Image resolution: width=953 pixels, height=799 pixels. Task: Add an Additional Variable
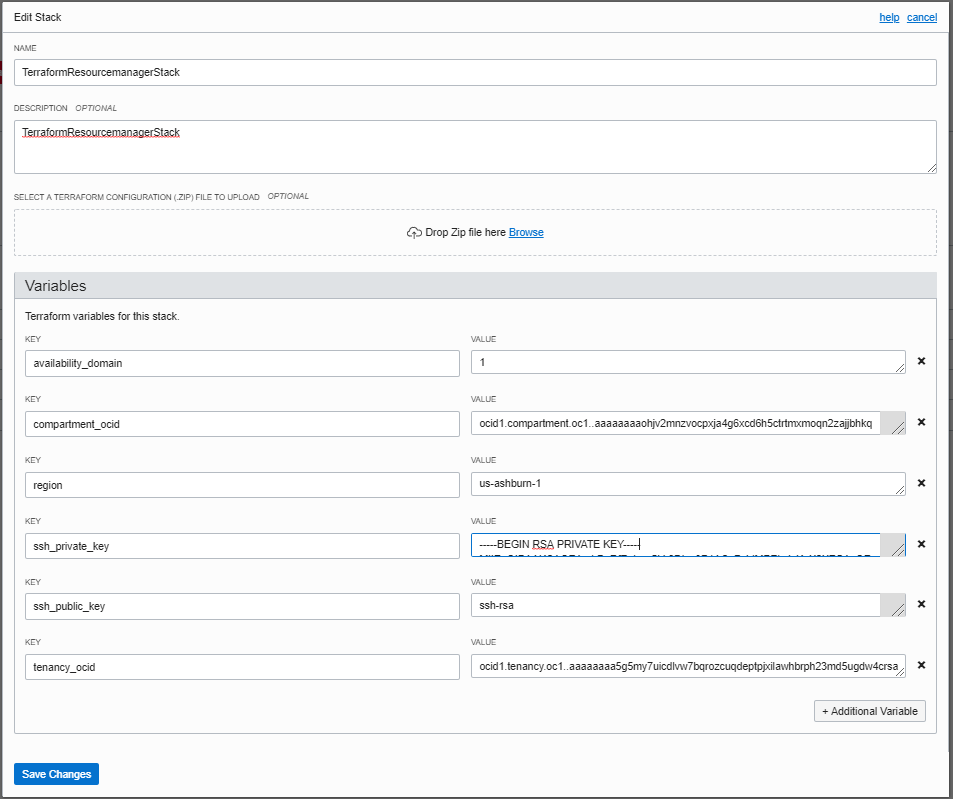869,711
